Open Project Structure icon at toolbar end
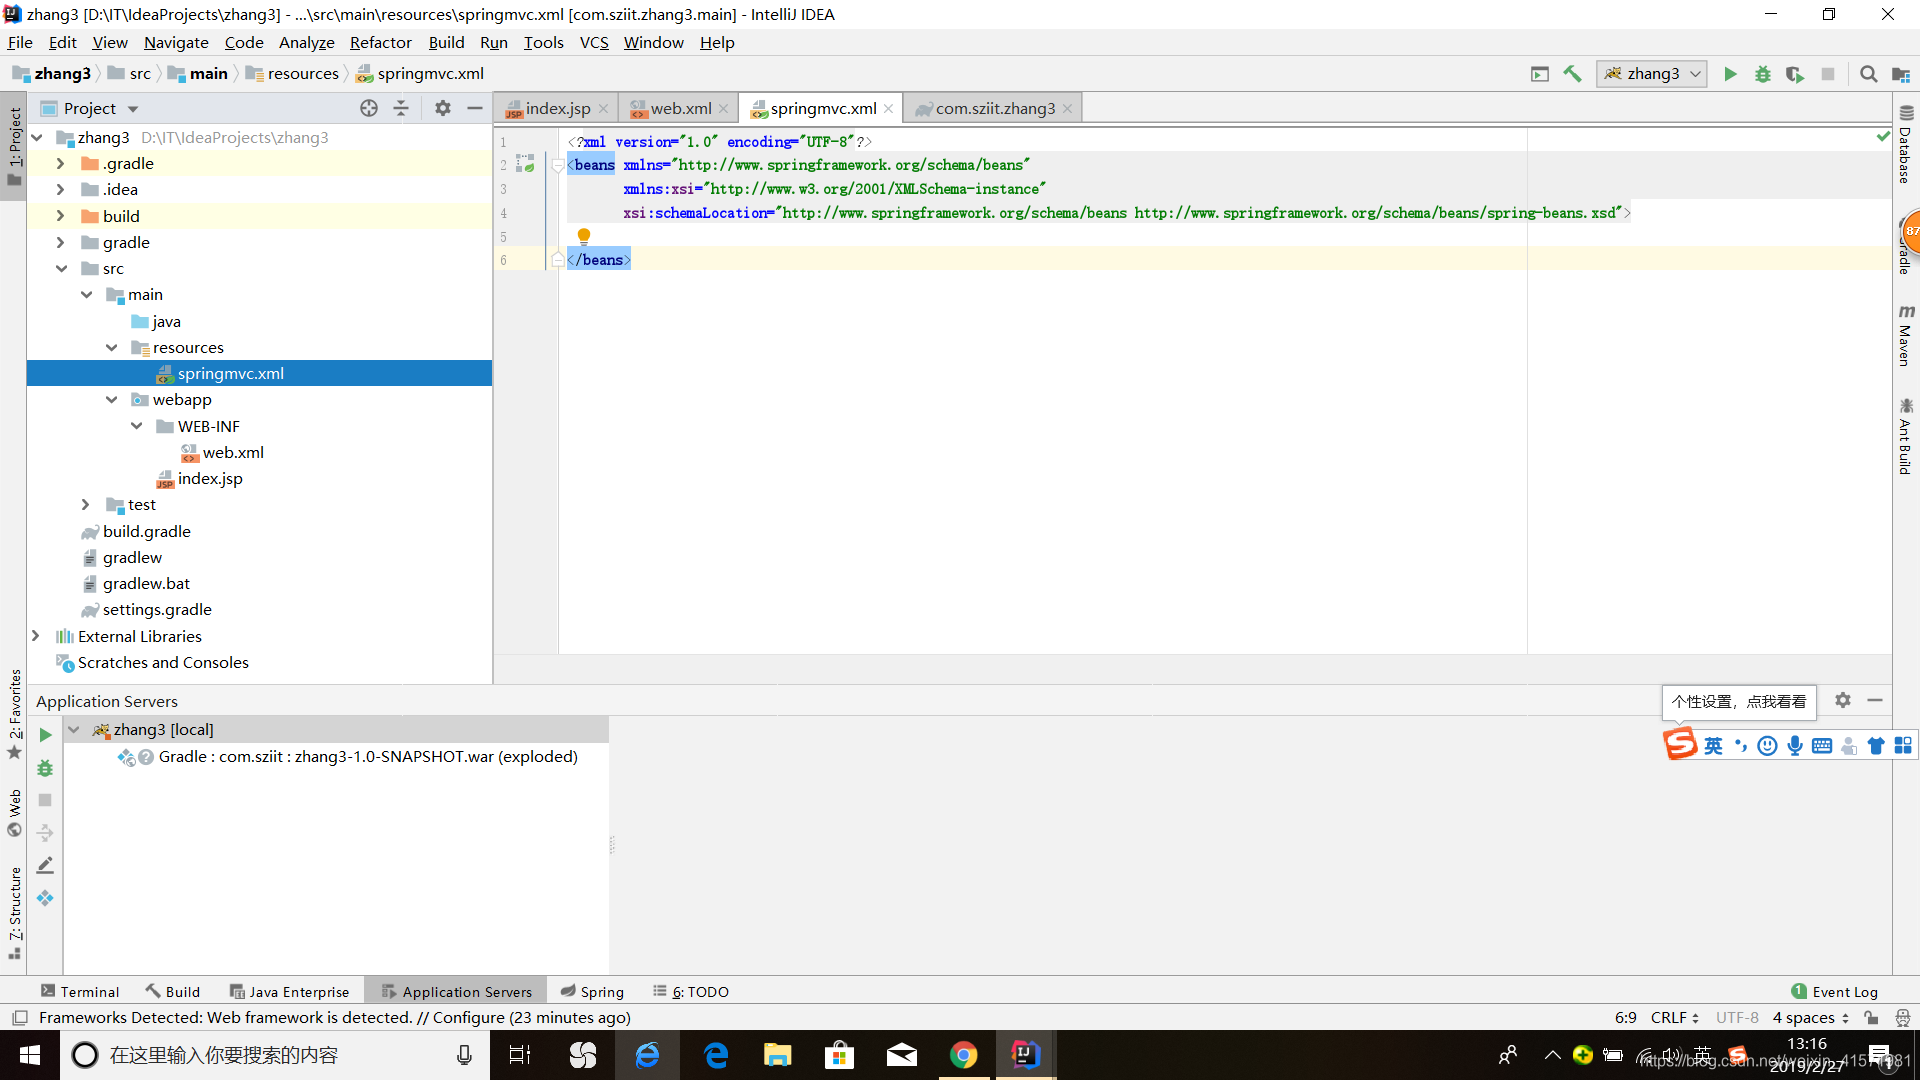Viewport: 1920px width, 1080px height. [1901, 74]
